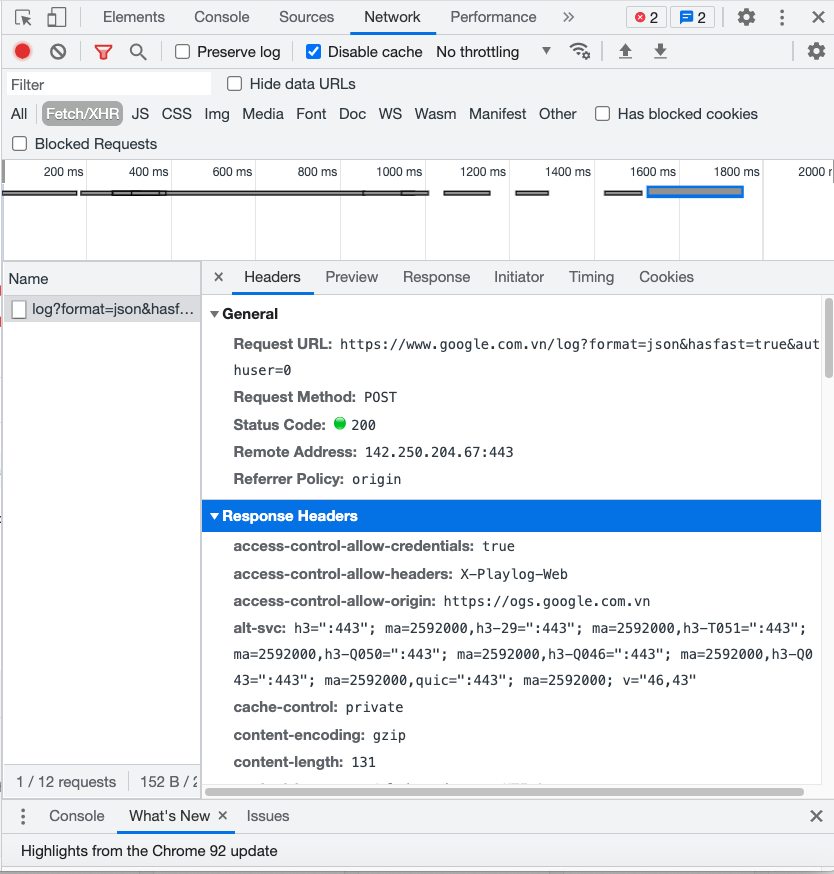Enable the Preserve log checkbox
This screenshot has height=874, width=834.
pyautogui.click(x=182, y=52)
